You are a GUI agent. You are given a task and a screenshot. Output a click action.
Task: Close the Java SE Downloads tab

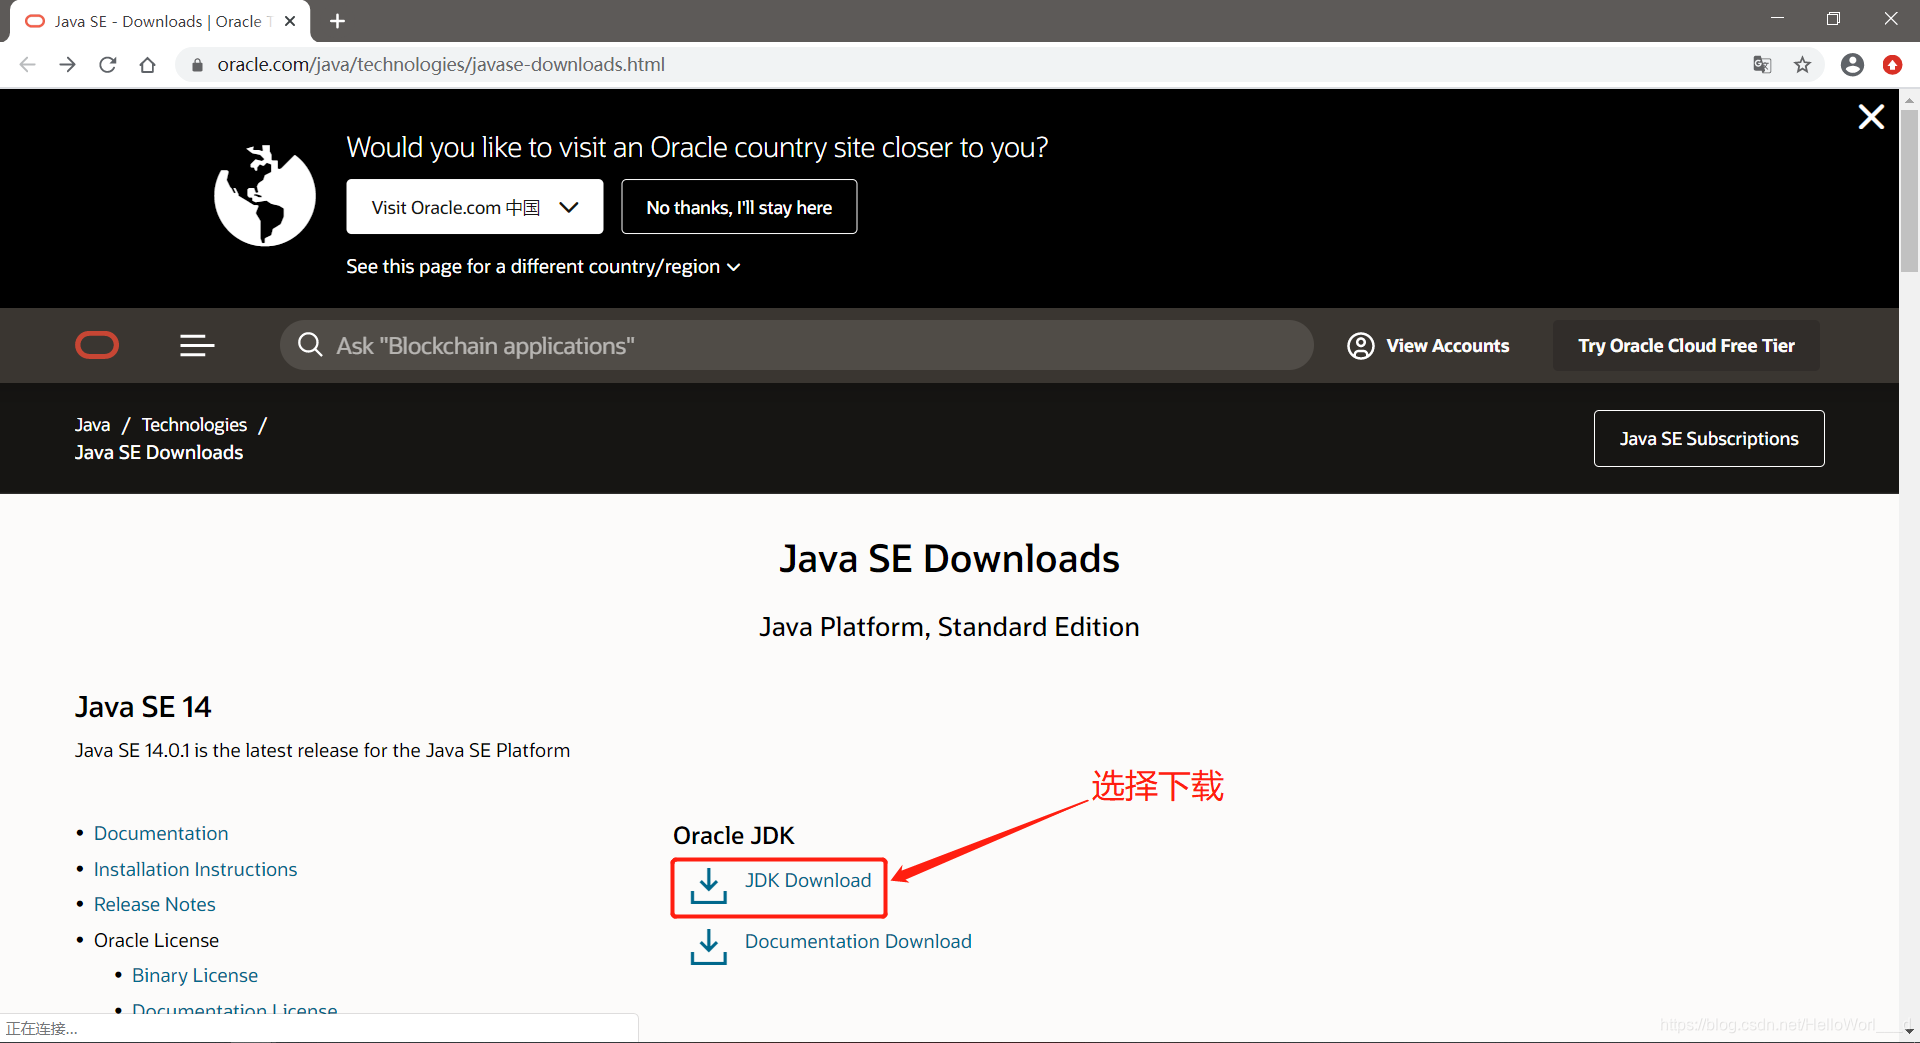tap(290, 21)
